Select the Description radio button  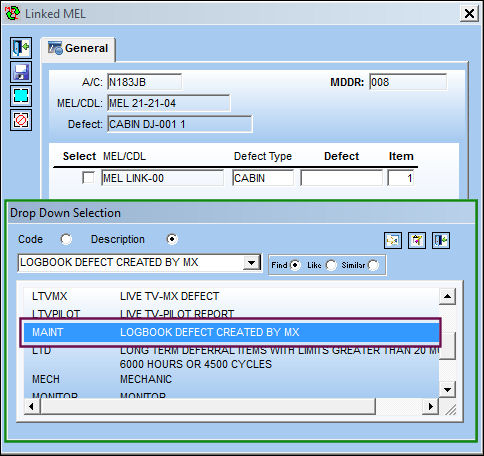click(172, 239)
